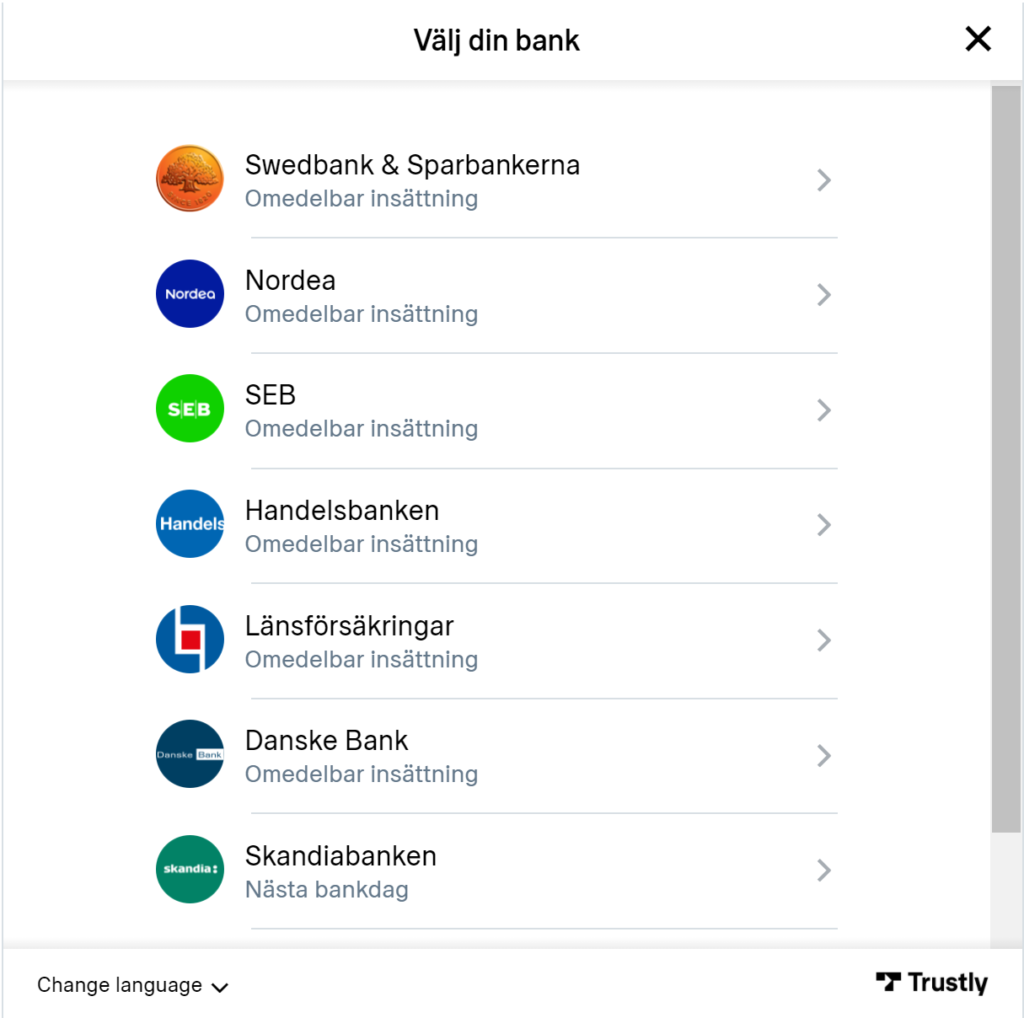Click the Nordea bank logo
The image size is (1024, 1018).
[190, 294]
